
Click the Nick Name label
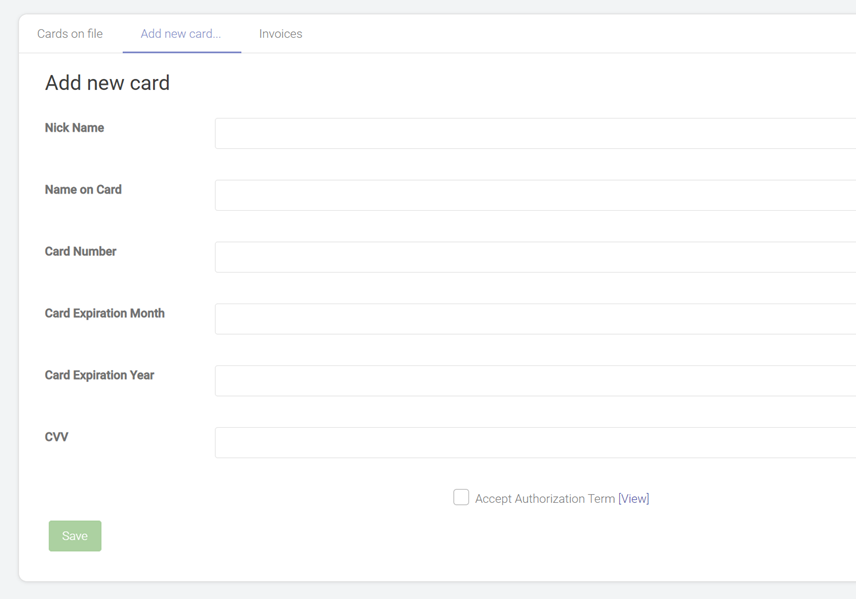pos(74,128)
